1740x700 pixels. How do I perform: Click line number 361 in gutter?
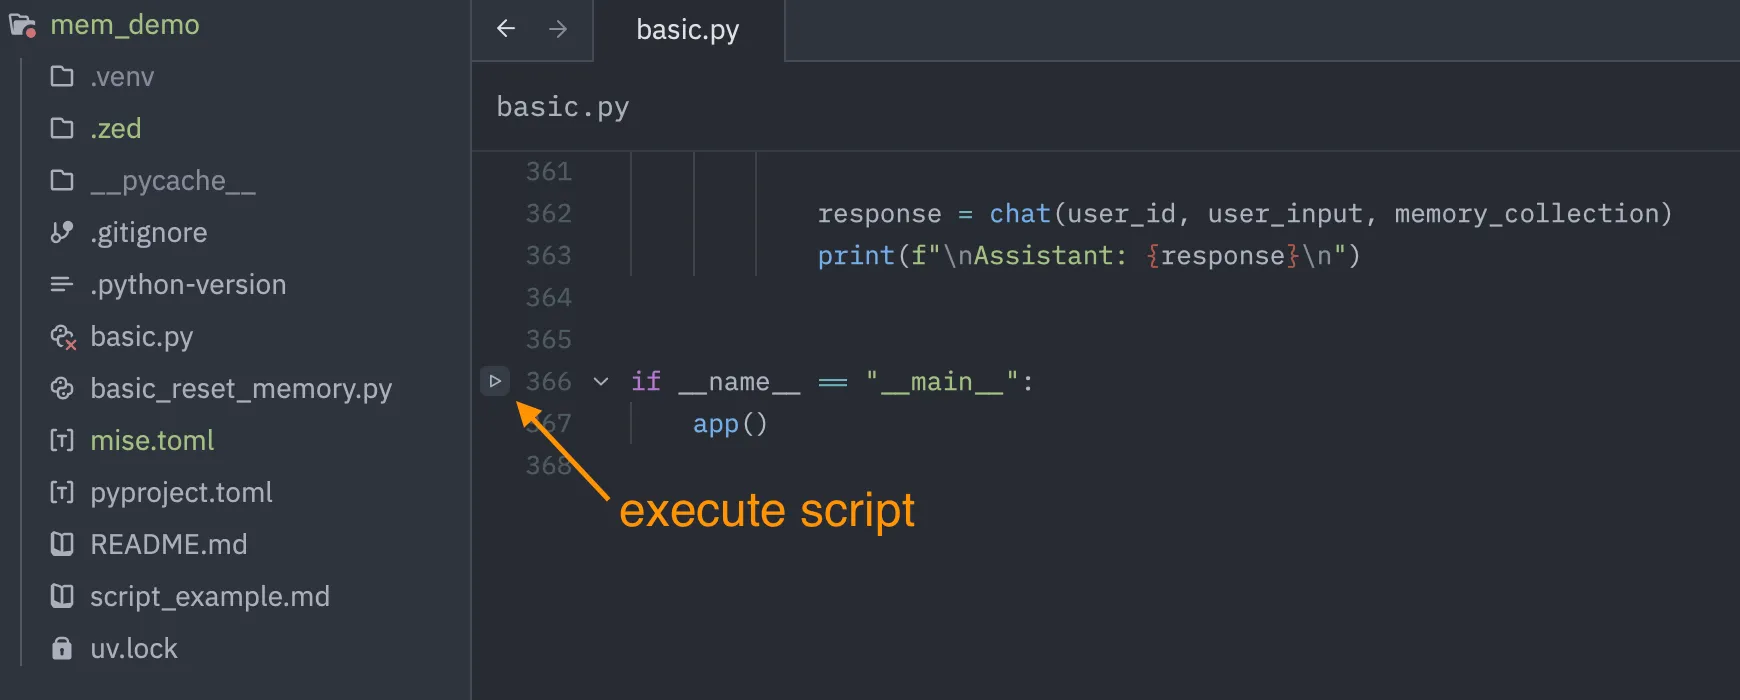point(549,172)
